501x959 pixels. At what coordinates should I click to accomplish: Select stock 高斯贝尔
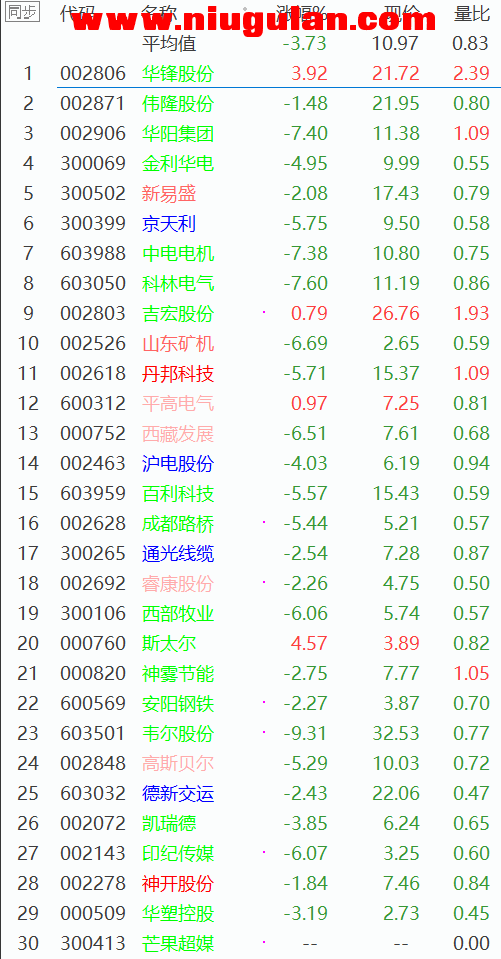pyautogui.click(x=178, y=763)
